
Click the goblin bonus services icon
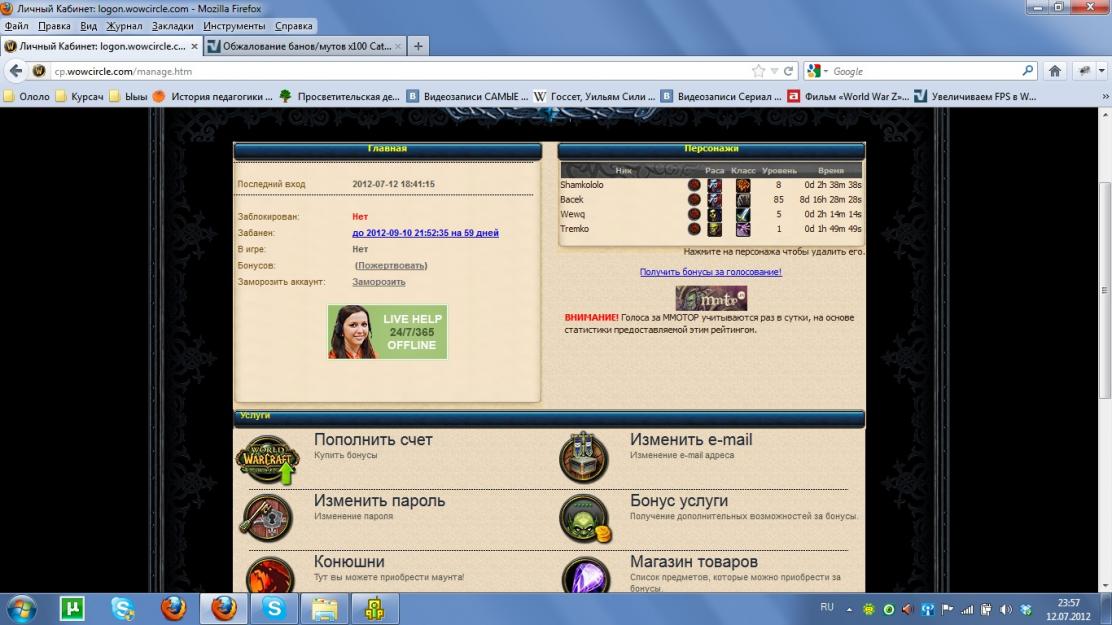click(585, 518)
